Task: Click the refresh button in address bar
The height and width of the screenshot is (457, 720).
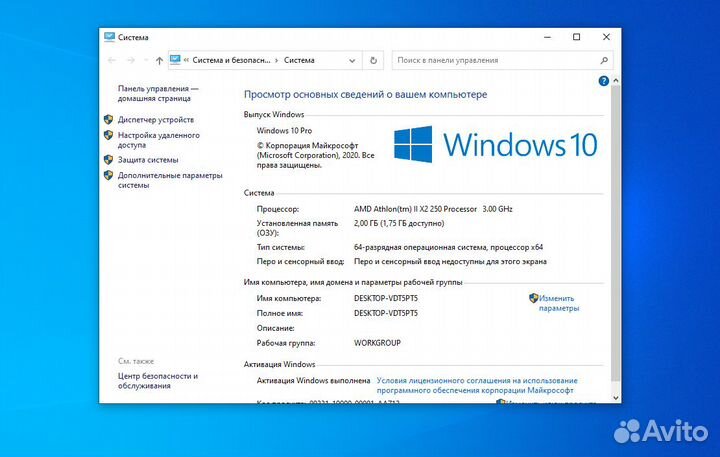Action: (373, 60)
